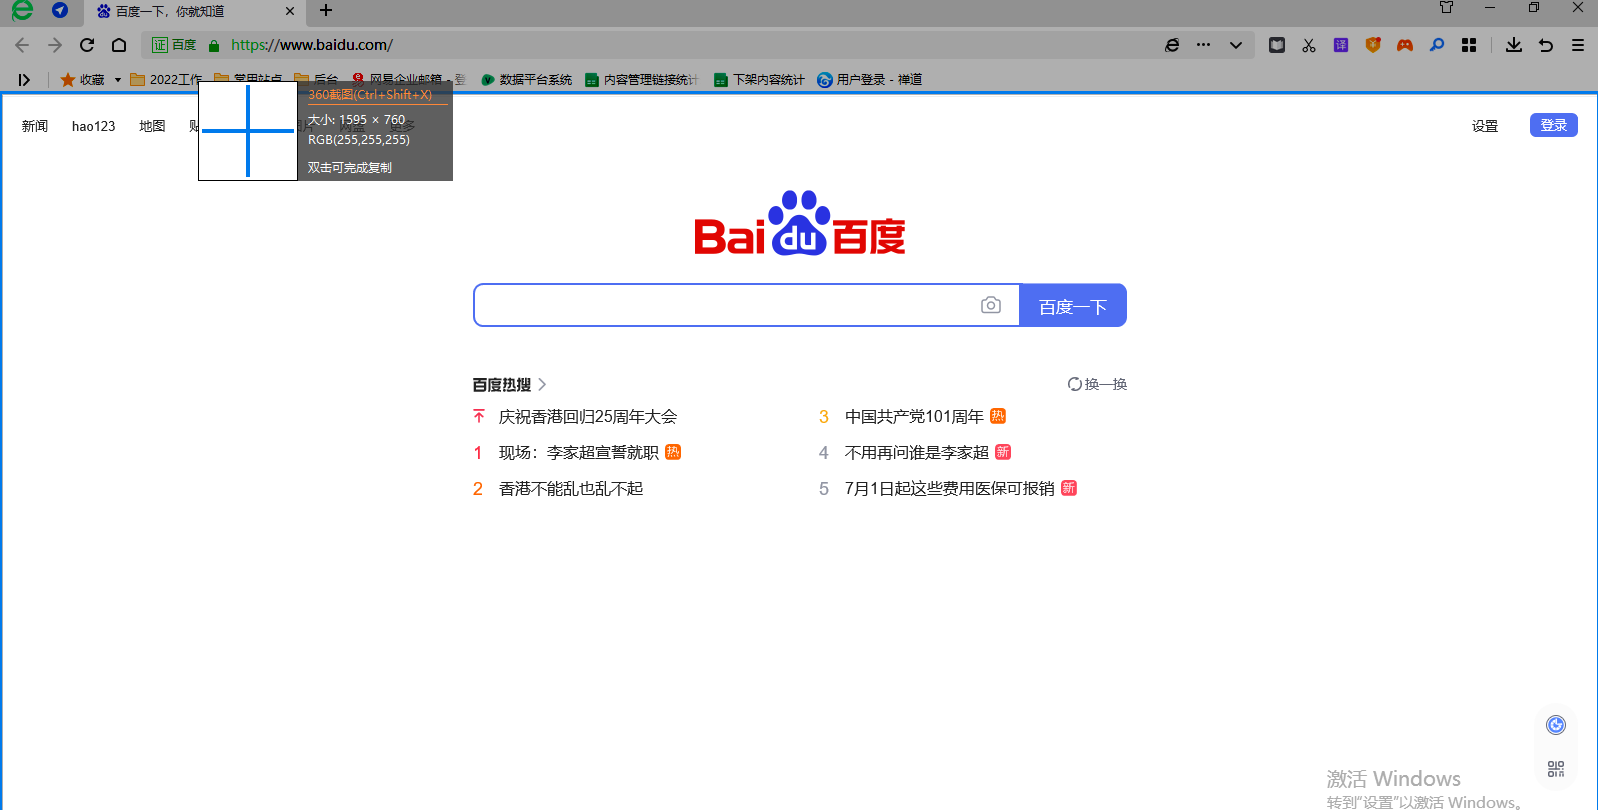The width and height of the screenshot is (1598, 810).
Task: Reload the current Baidu page
Action: [x=87, y=45]
